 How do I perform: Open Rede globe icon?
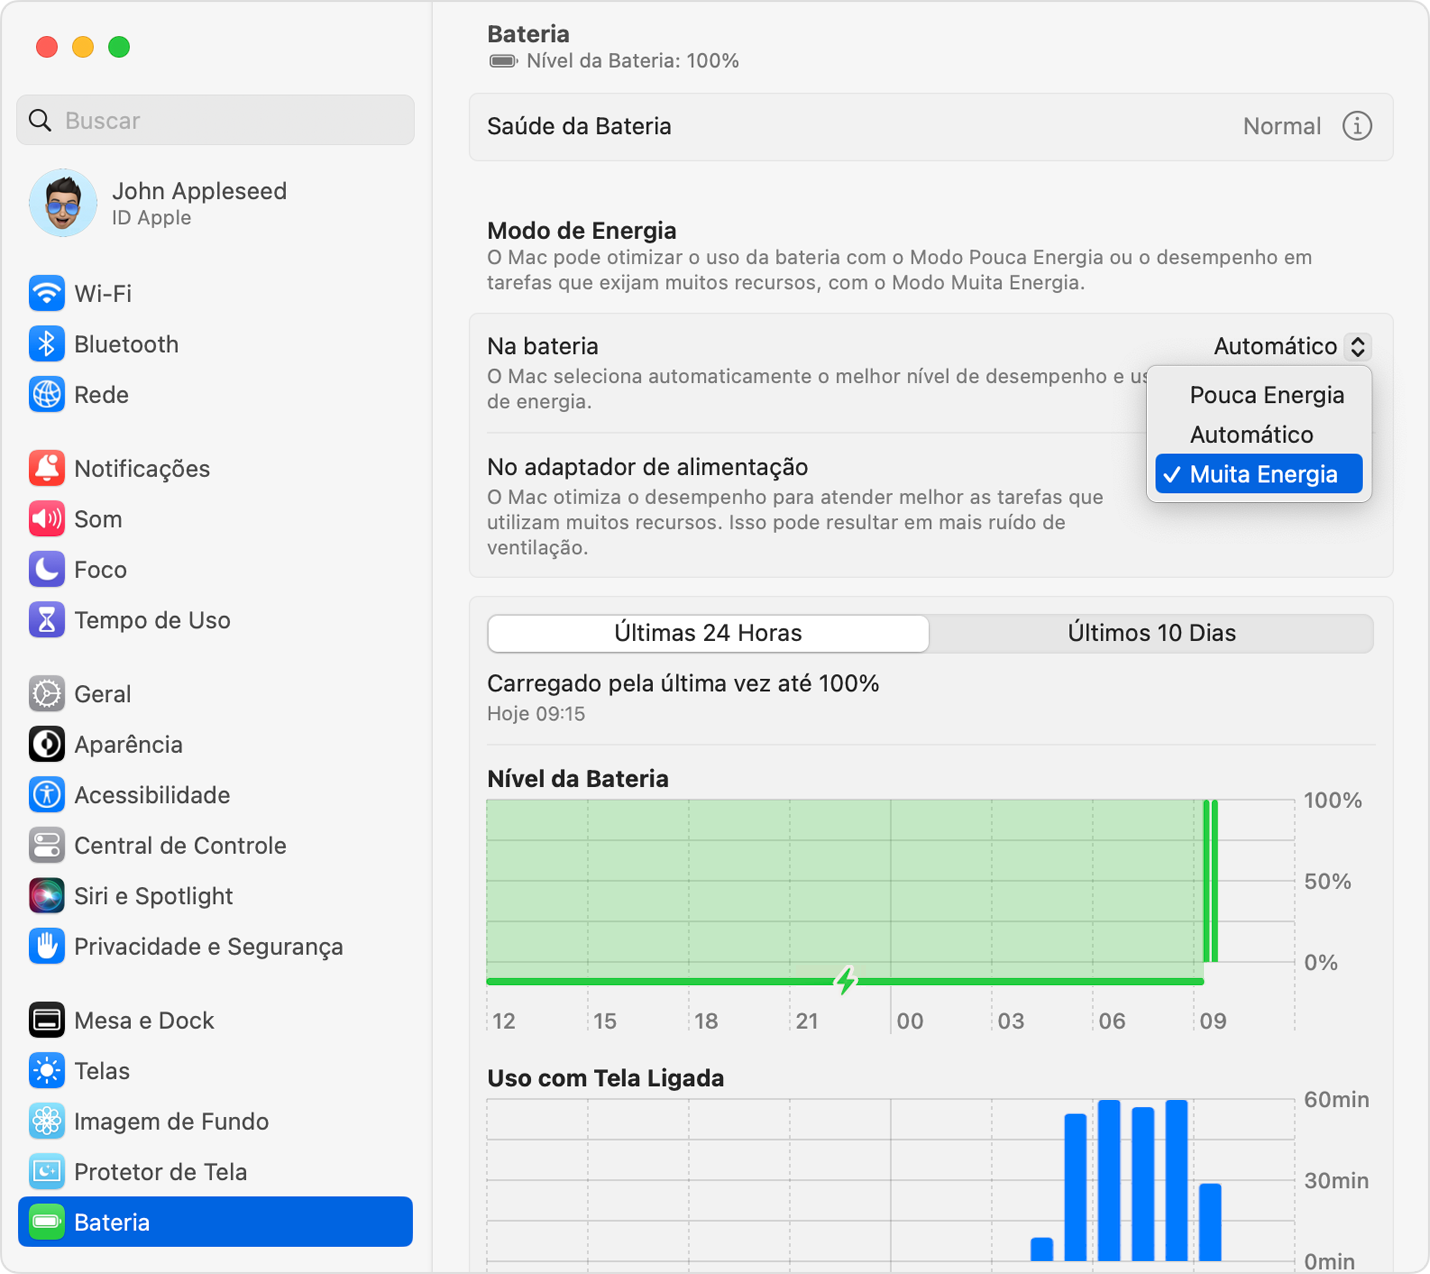point(46,394)
